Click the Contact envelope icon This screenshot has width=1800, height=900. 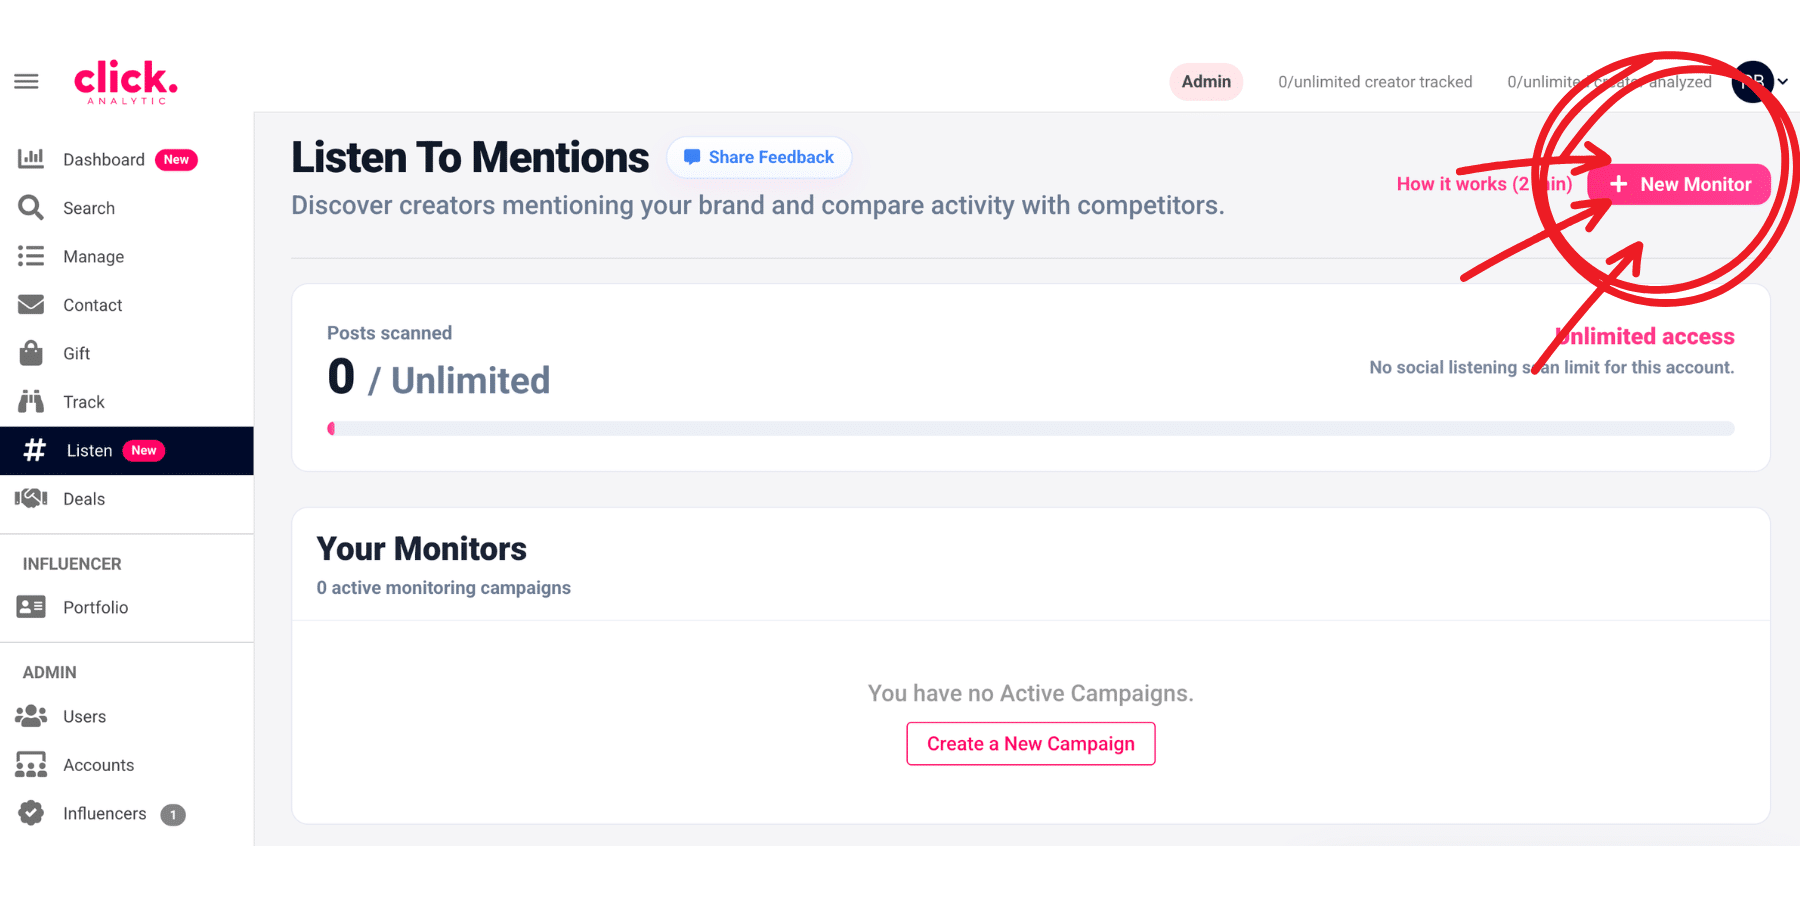pyautogui.click(x=31, y=304)
